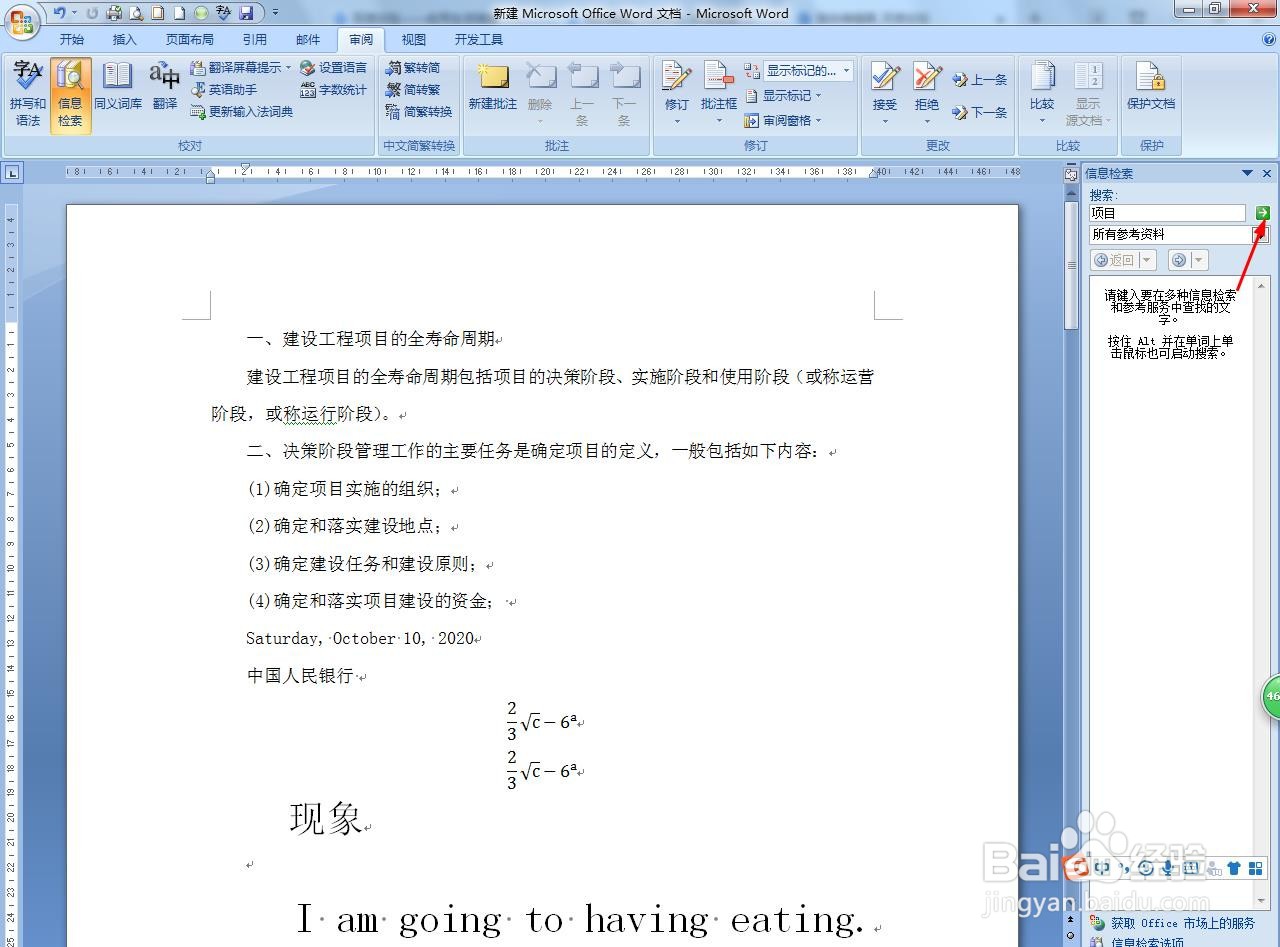1280x947 pixels.
Task: Switch to the 页面布局 ribbon tab
Action: 190,40
